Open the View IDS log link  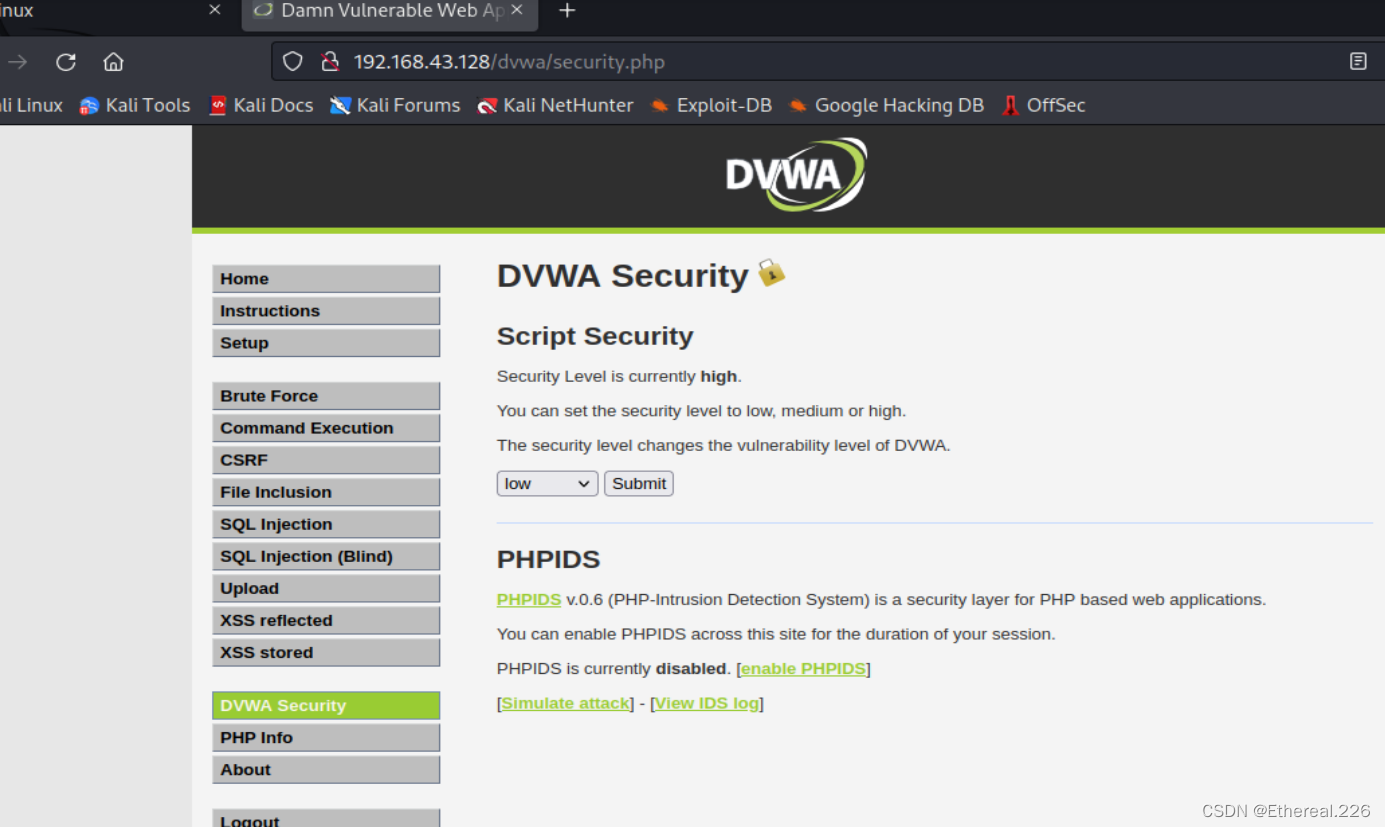coord(707,703)
